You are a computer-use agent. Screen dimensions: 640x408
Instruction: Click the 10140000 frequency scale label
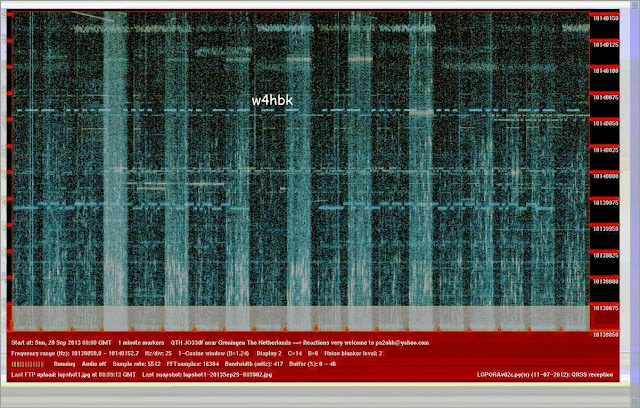[606, 176]
